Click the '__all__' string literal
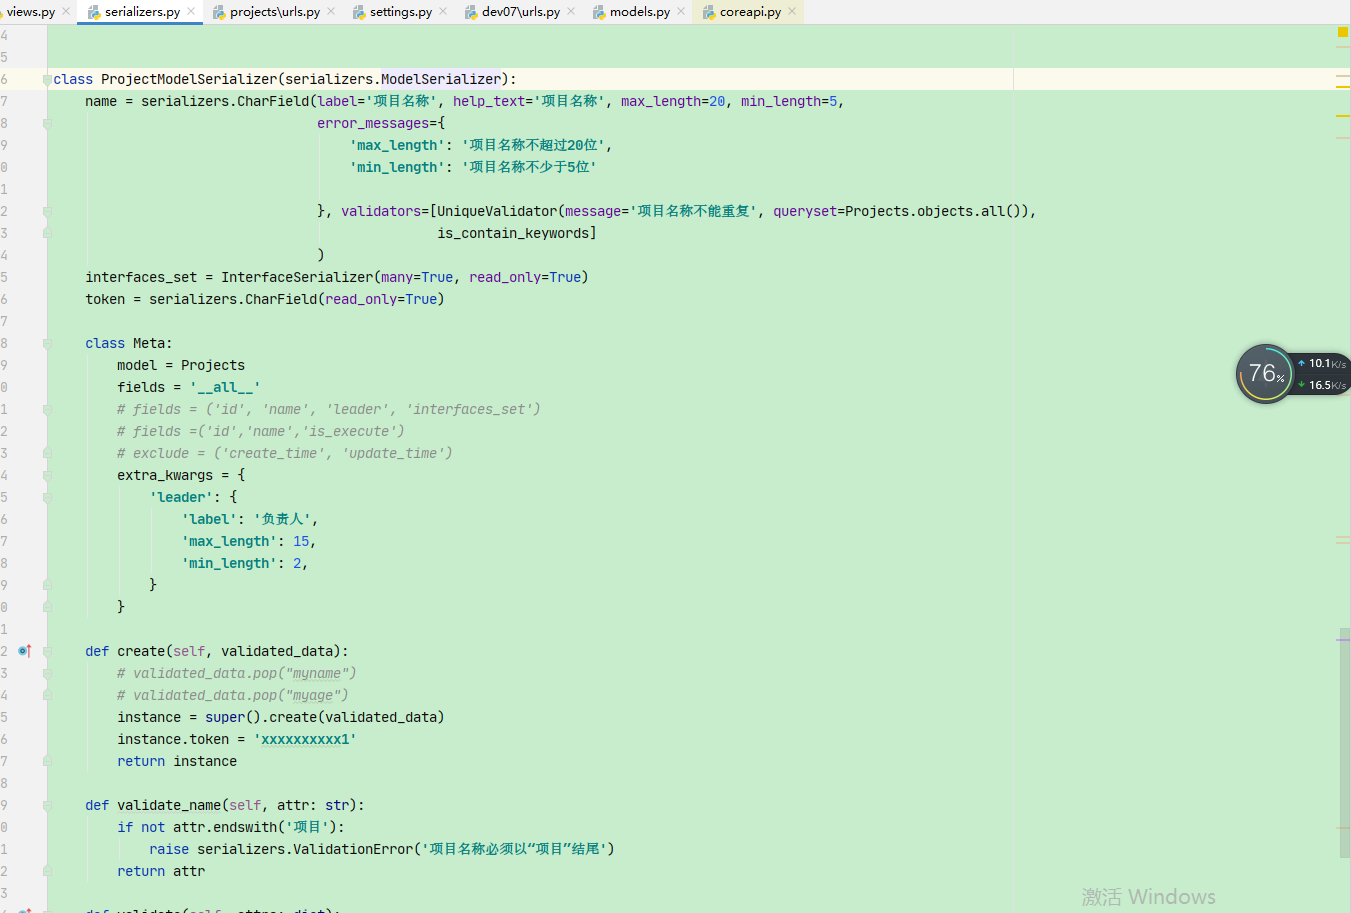Screen dimensions: 1351x913 point(225,387)
